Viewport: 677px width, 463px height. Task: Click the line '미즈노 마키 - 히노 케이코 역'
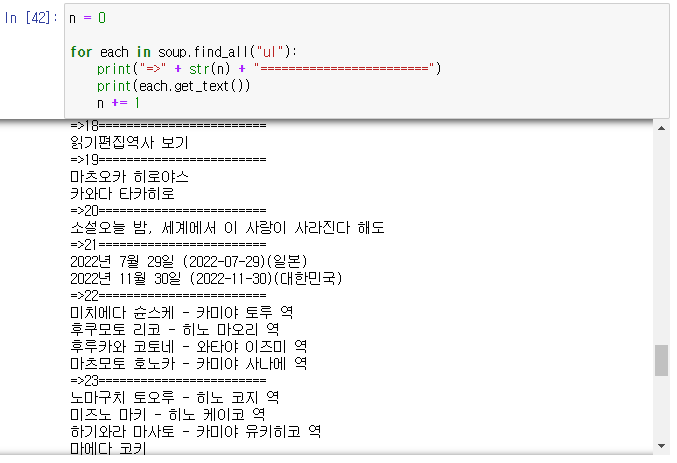(x=168, y=415)
